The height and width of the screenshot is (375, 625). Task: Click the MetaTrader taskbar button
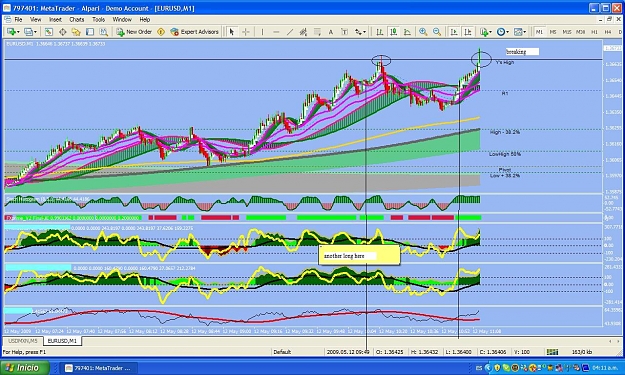98,368
